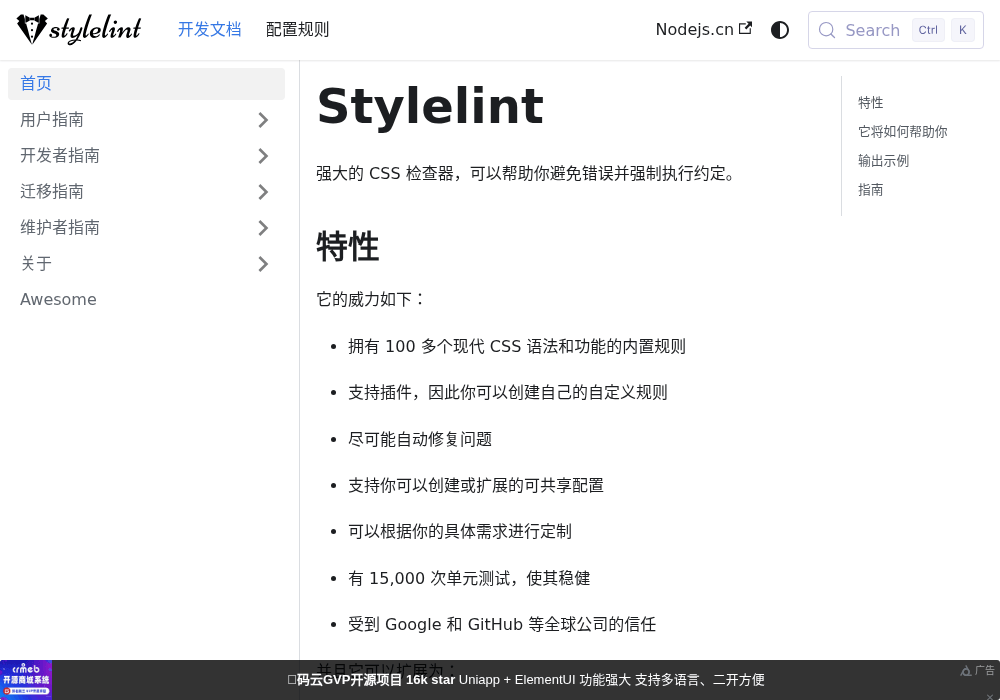
Task: Click the K shortcut key badge
Action: [962, 30]
